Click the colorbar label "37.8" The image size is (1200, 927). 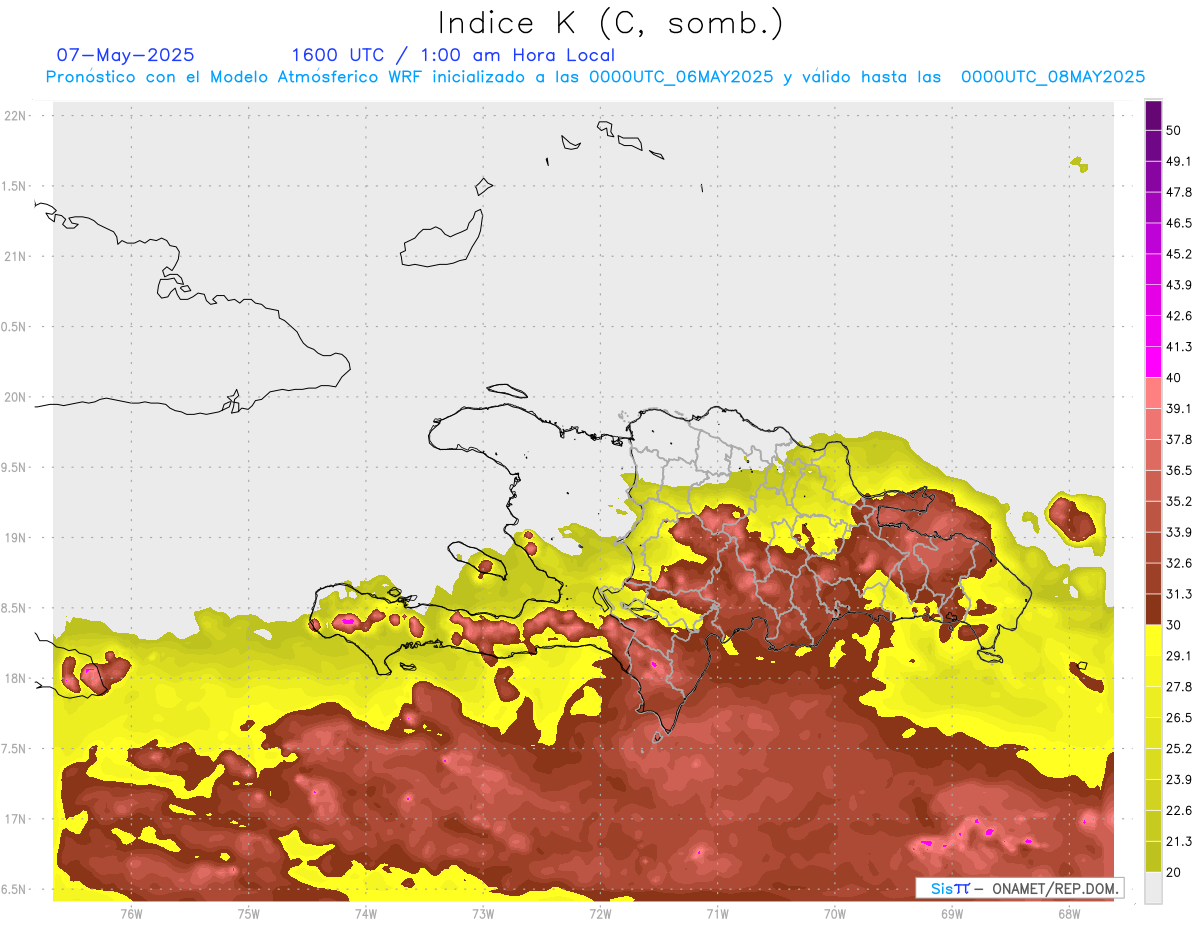[x=1179, y=439]
